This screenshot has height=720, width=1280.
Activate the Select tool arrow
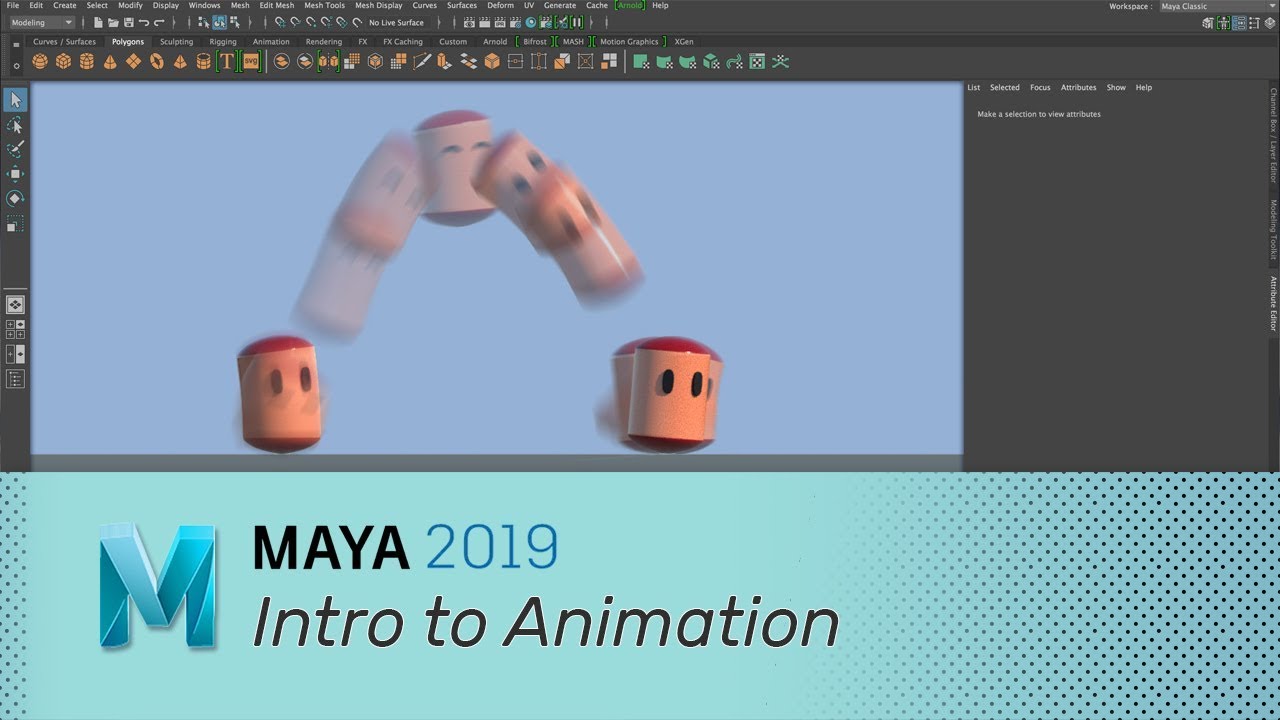coord(15,100)
